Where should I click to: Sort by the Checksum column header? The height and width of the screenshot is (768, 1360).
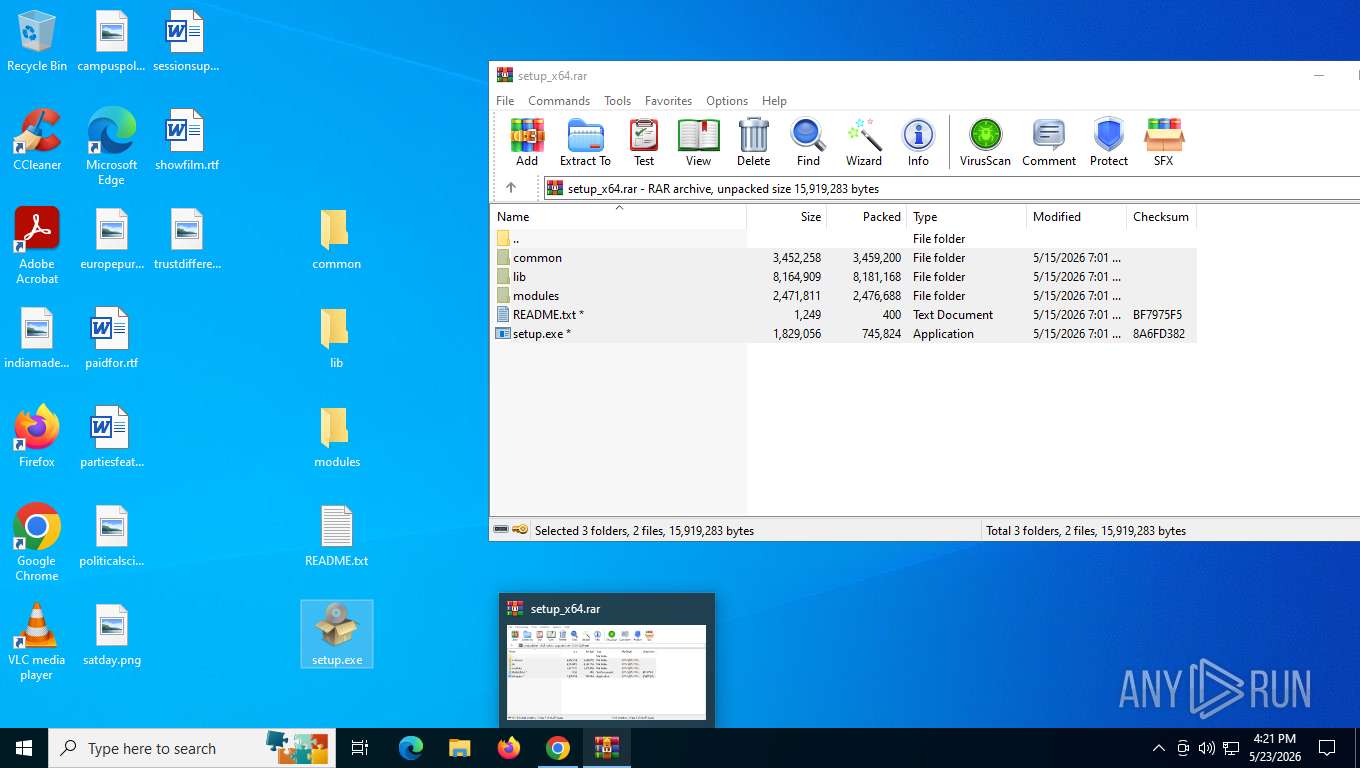(1161, 217)
